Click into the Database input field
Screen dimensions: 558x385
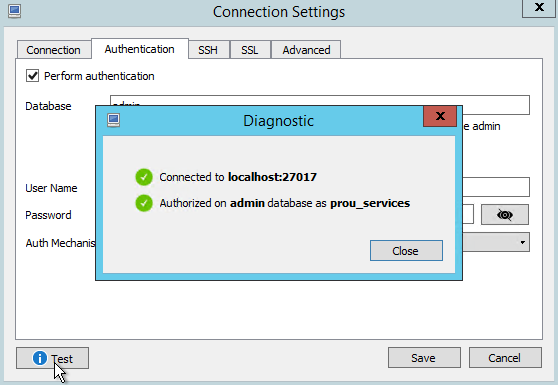click(x=320, y=105)
